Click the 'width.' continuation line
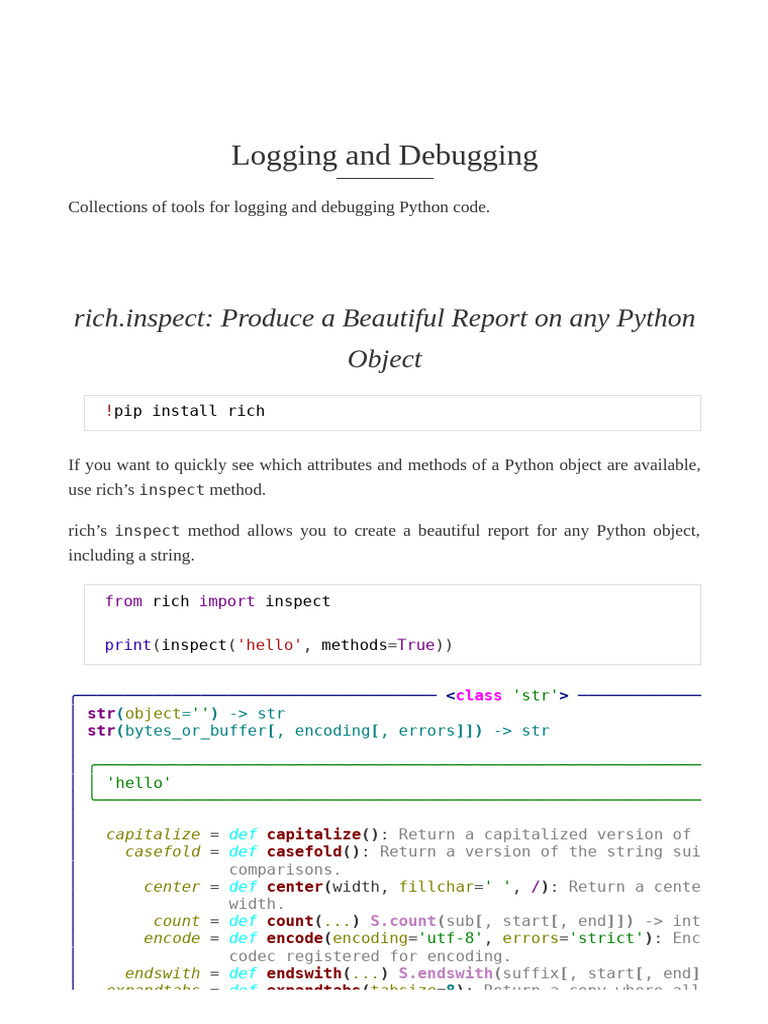The image size is (768, 1024). [257, 904]
